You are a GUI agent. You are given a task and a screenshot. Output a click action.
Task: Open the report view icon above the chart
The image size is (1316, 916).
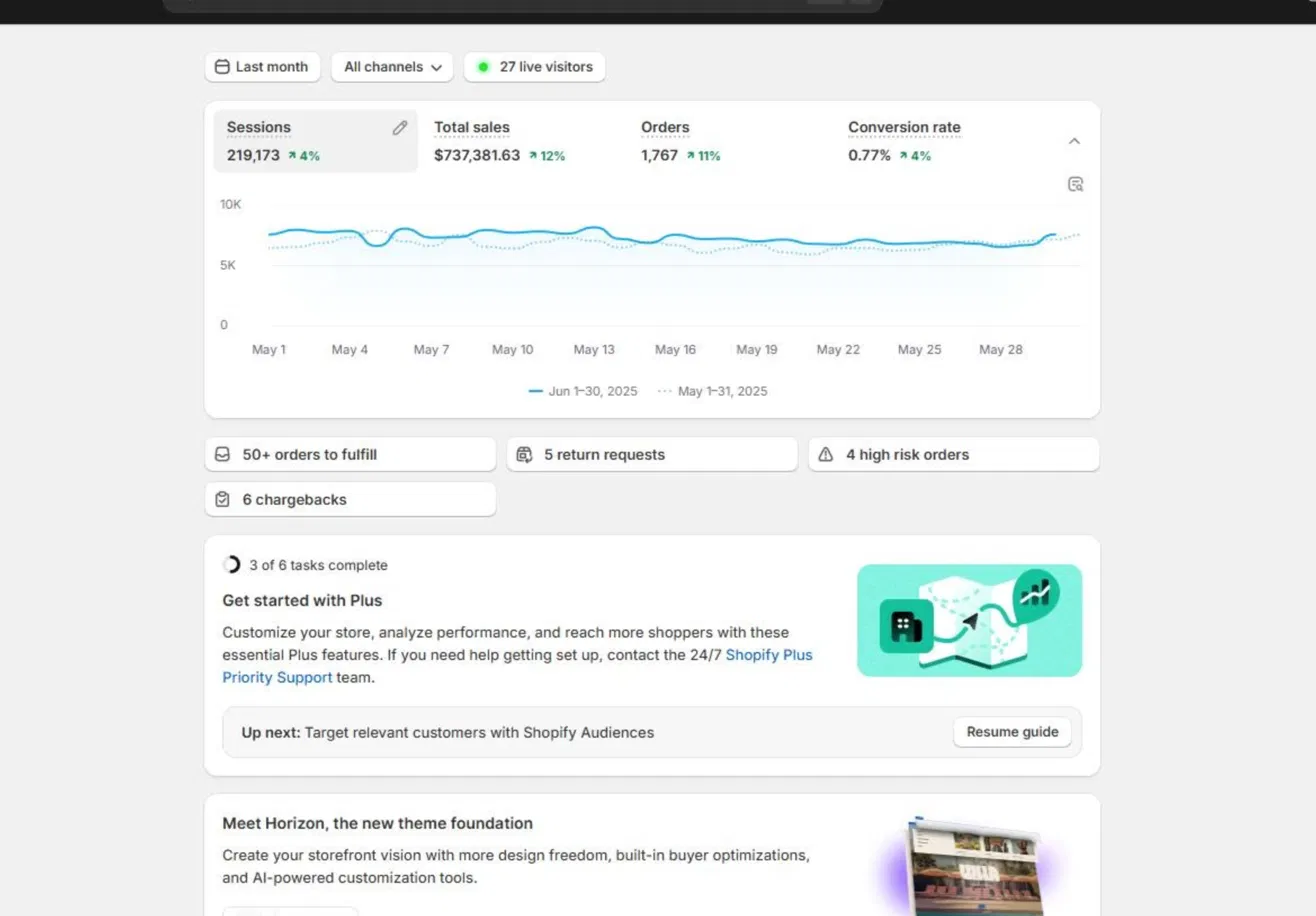pyautogui.click(x=1075, y=184)
